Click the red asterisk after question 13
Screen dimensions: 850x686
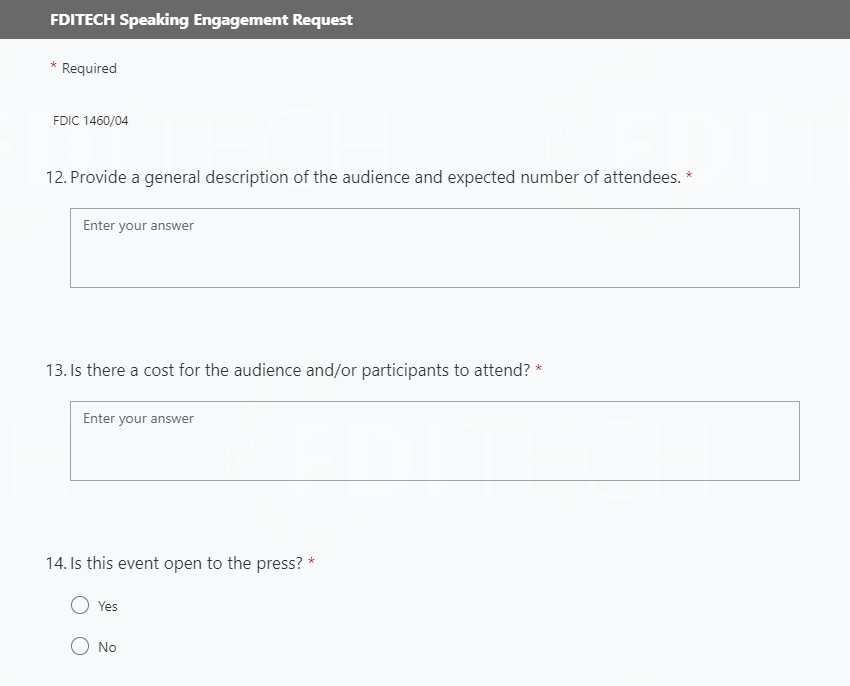[x=539, y=370]
